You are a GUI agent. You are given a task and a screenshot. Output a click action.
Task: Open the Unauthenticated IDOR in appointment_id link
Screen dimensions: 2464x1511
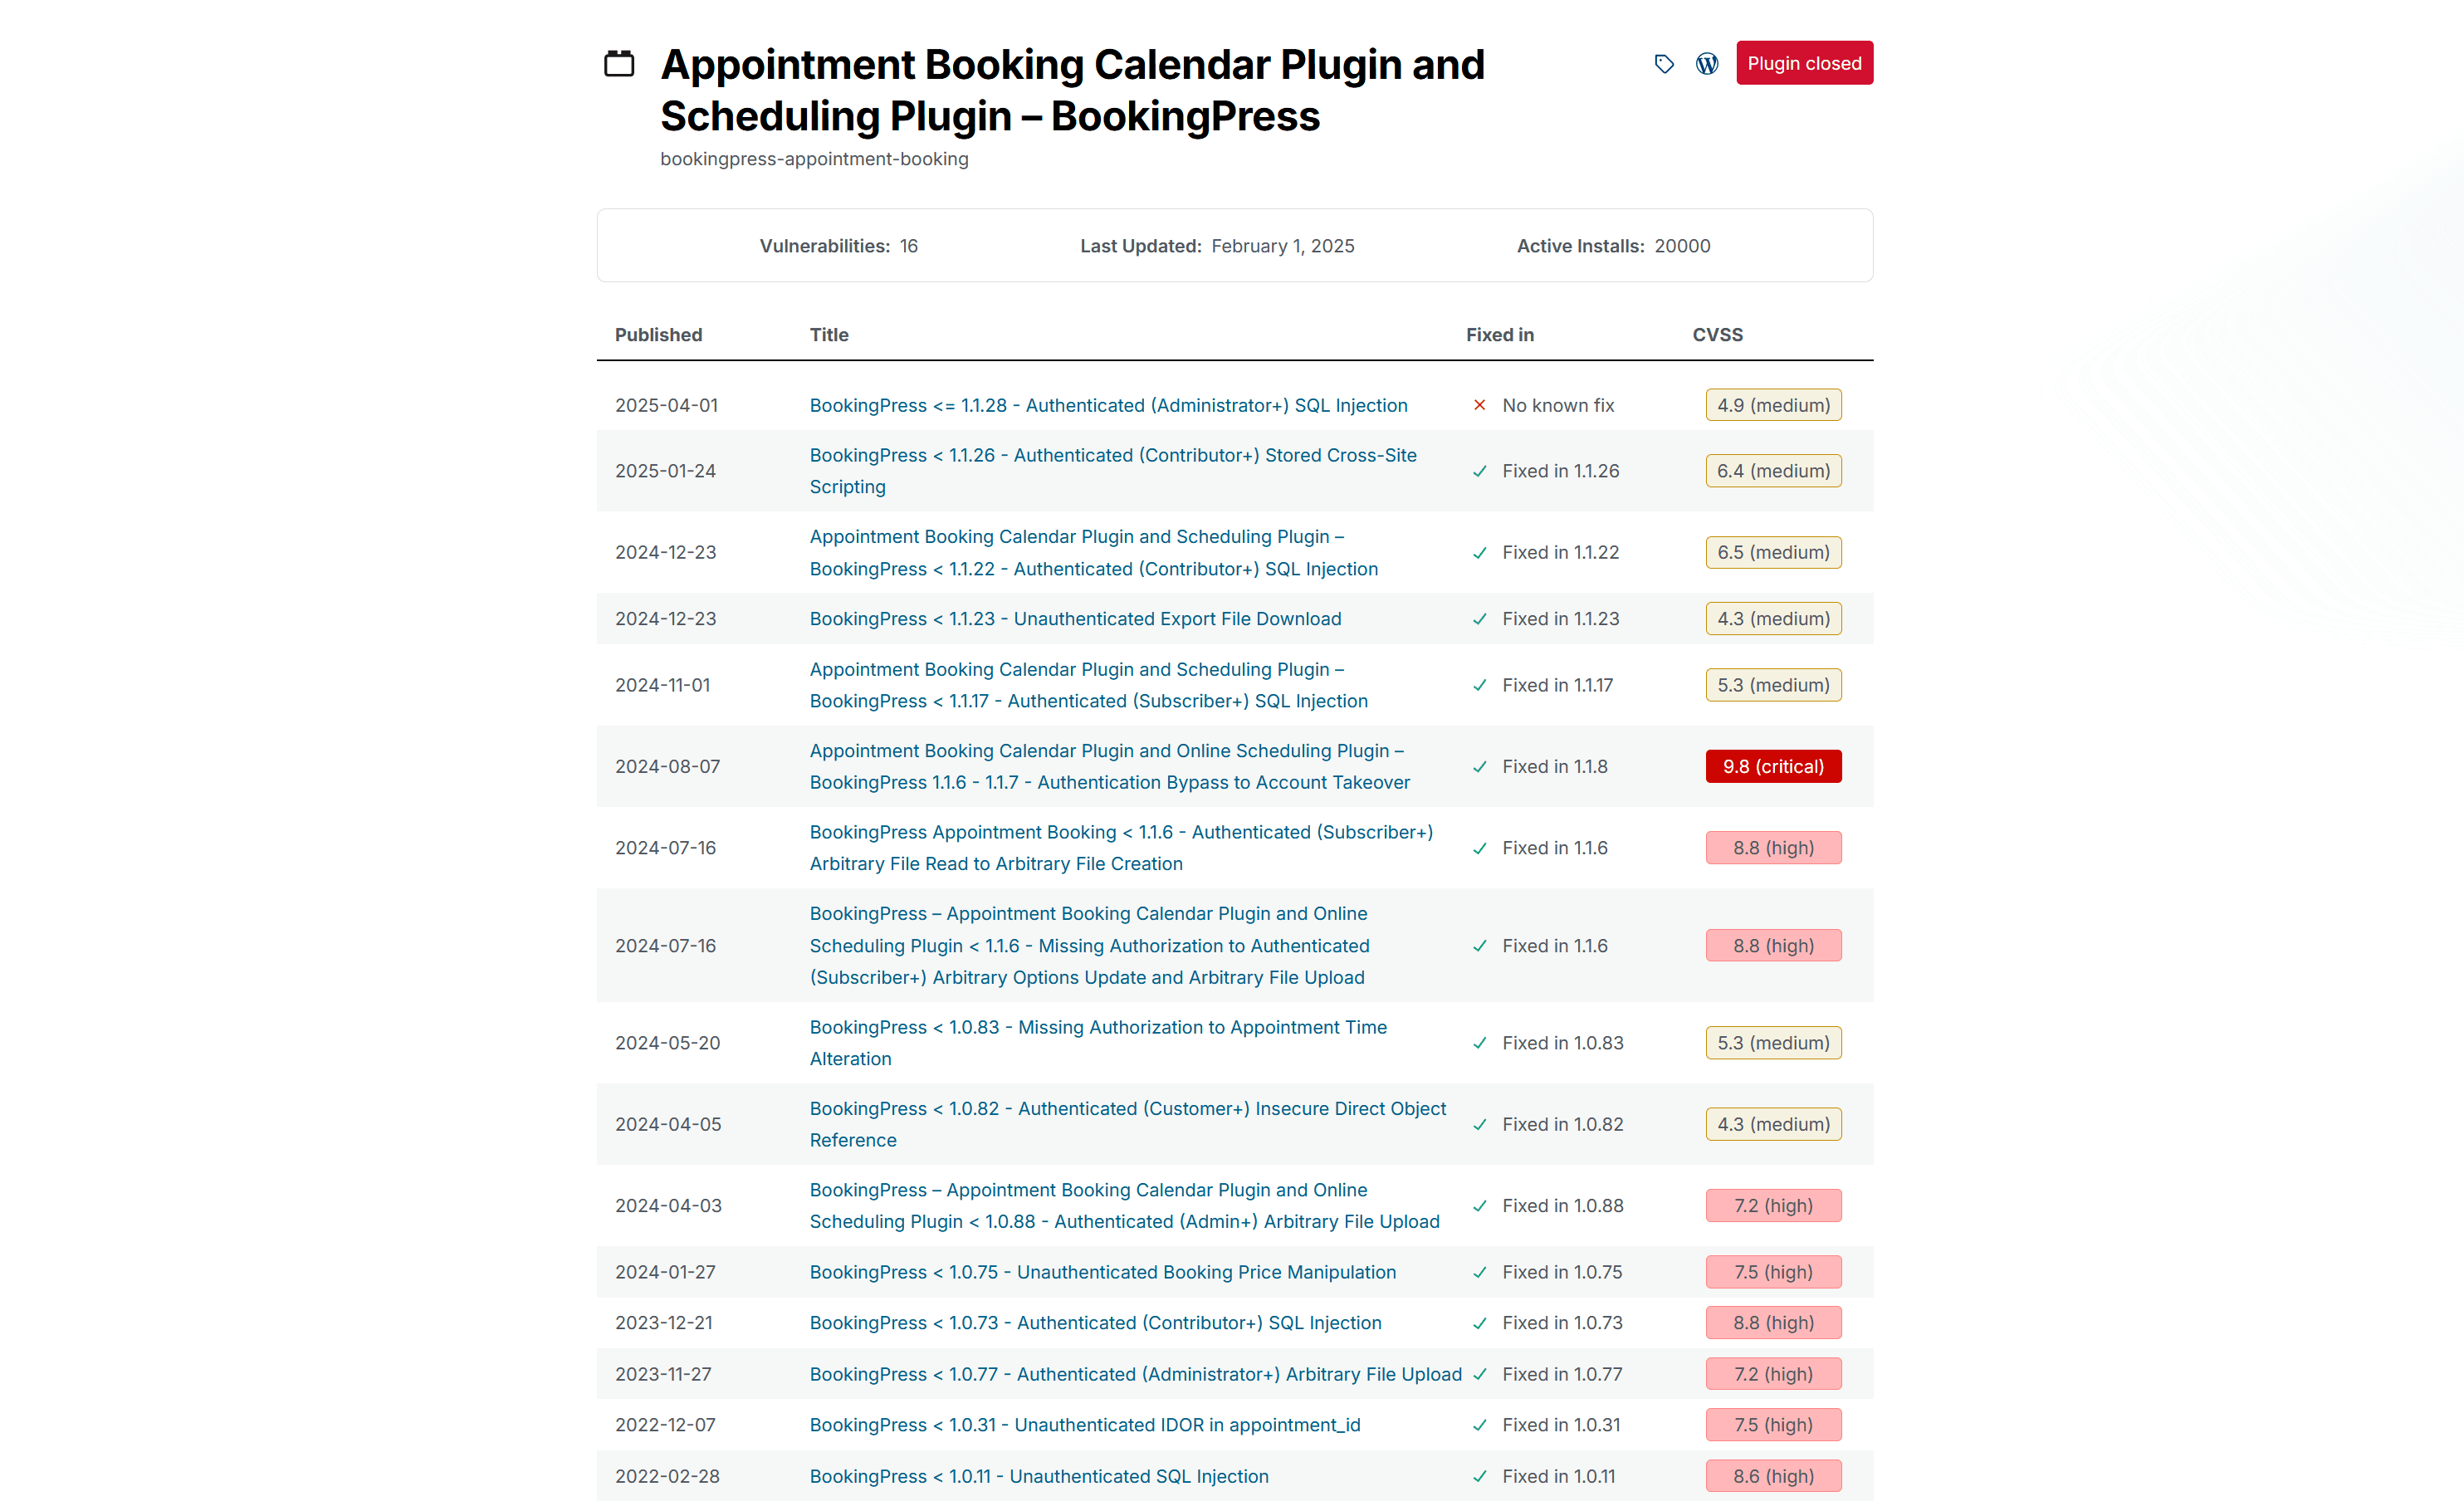1084,1425
